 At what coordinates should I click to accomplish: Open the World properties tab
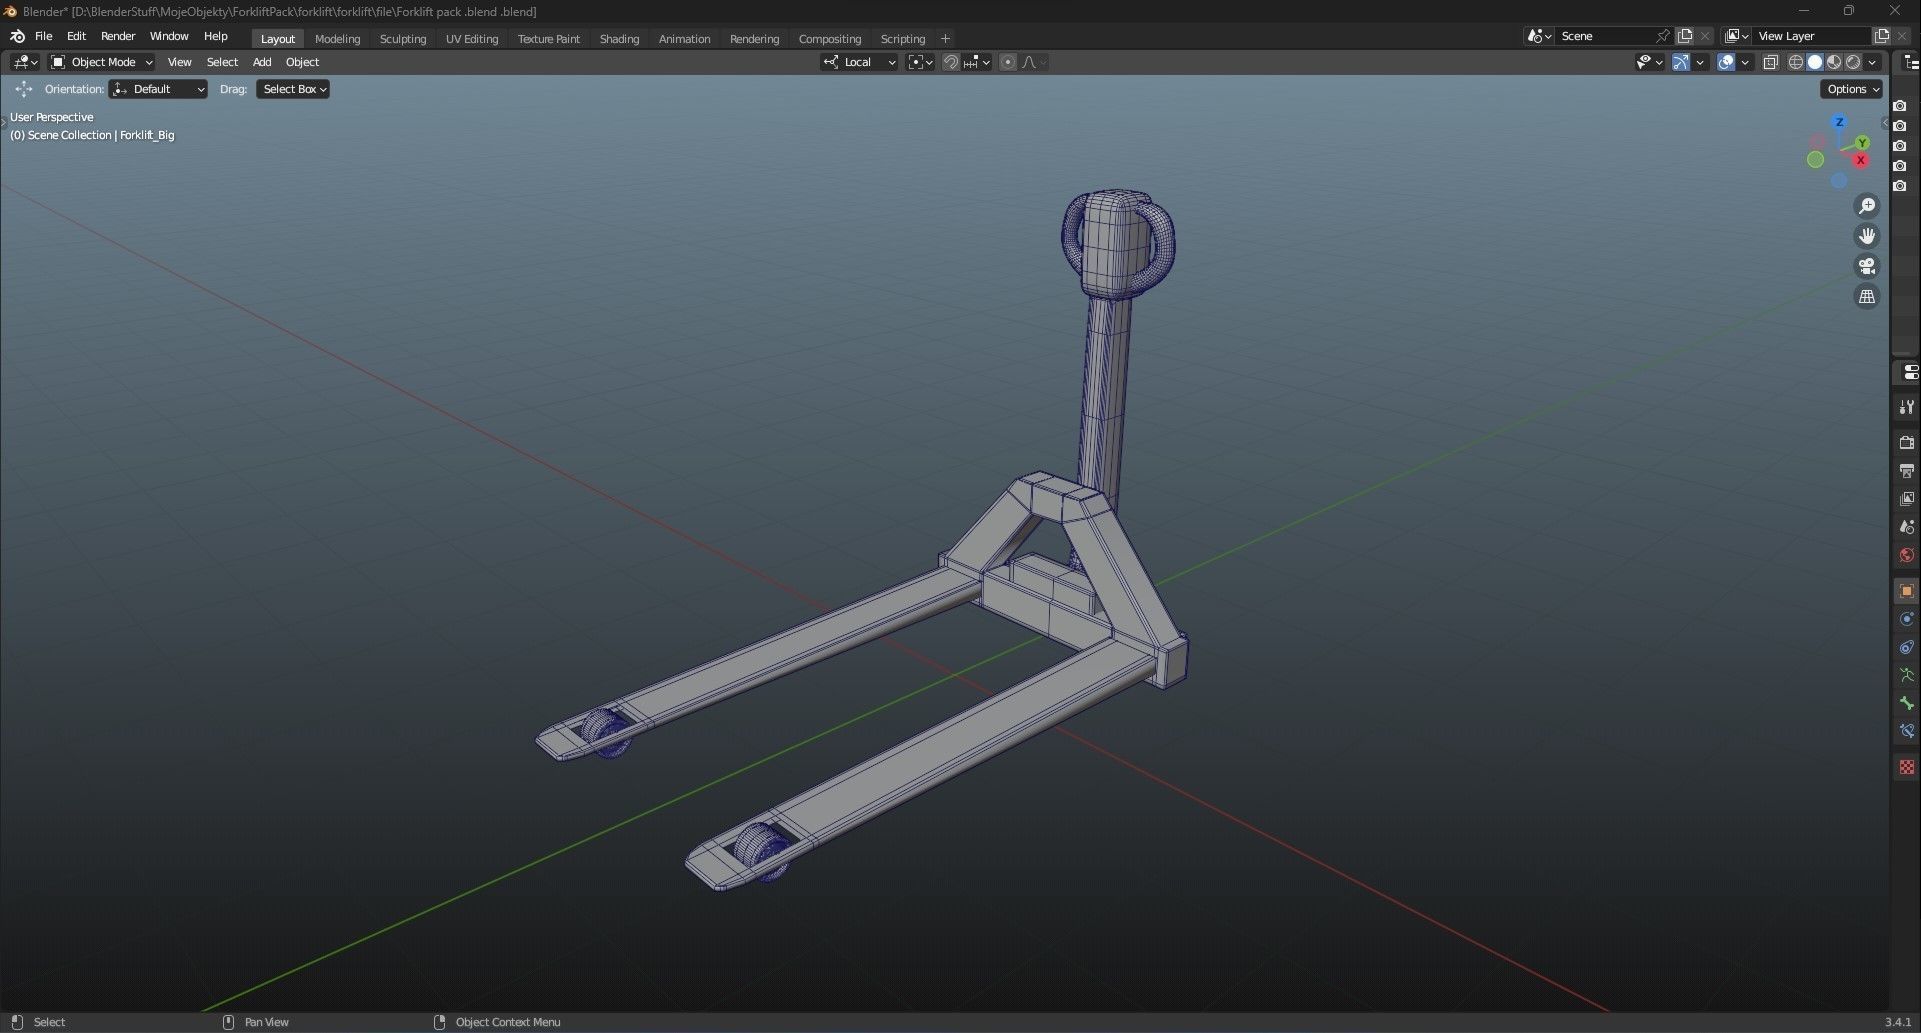(1906, 555)
